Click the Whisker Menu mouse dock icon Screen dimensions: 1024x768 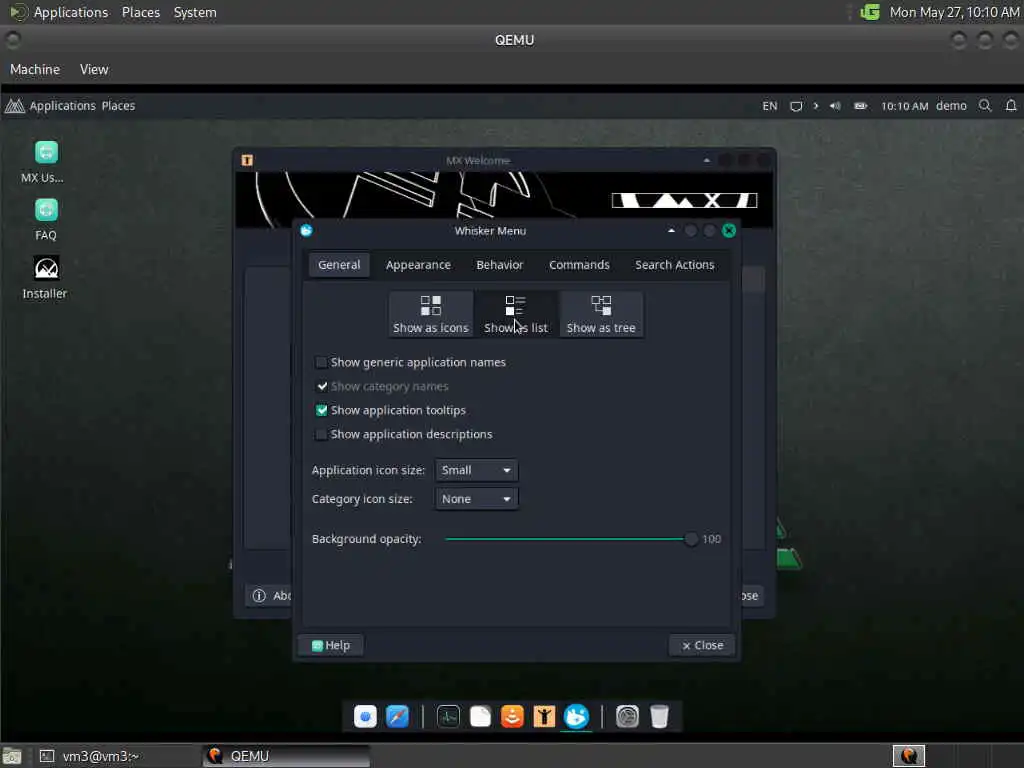[x=576, y=716]
